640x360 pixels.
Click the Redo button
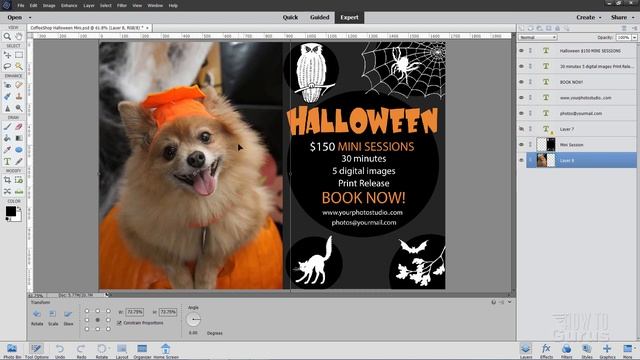point(81,351)
